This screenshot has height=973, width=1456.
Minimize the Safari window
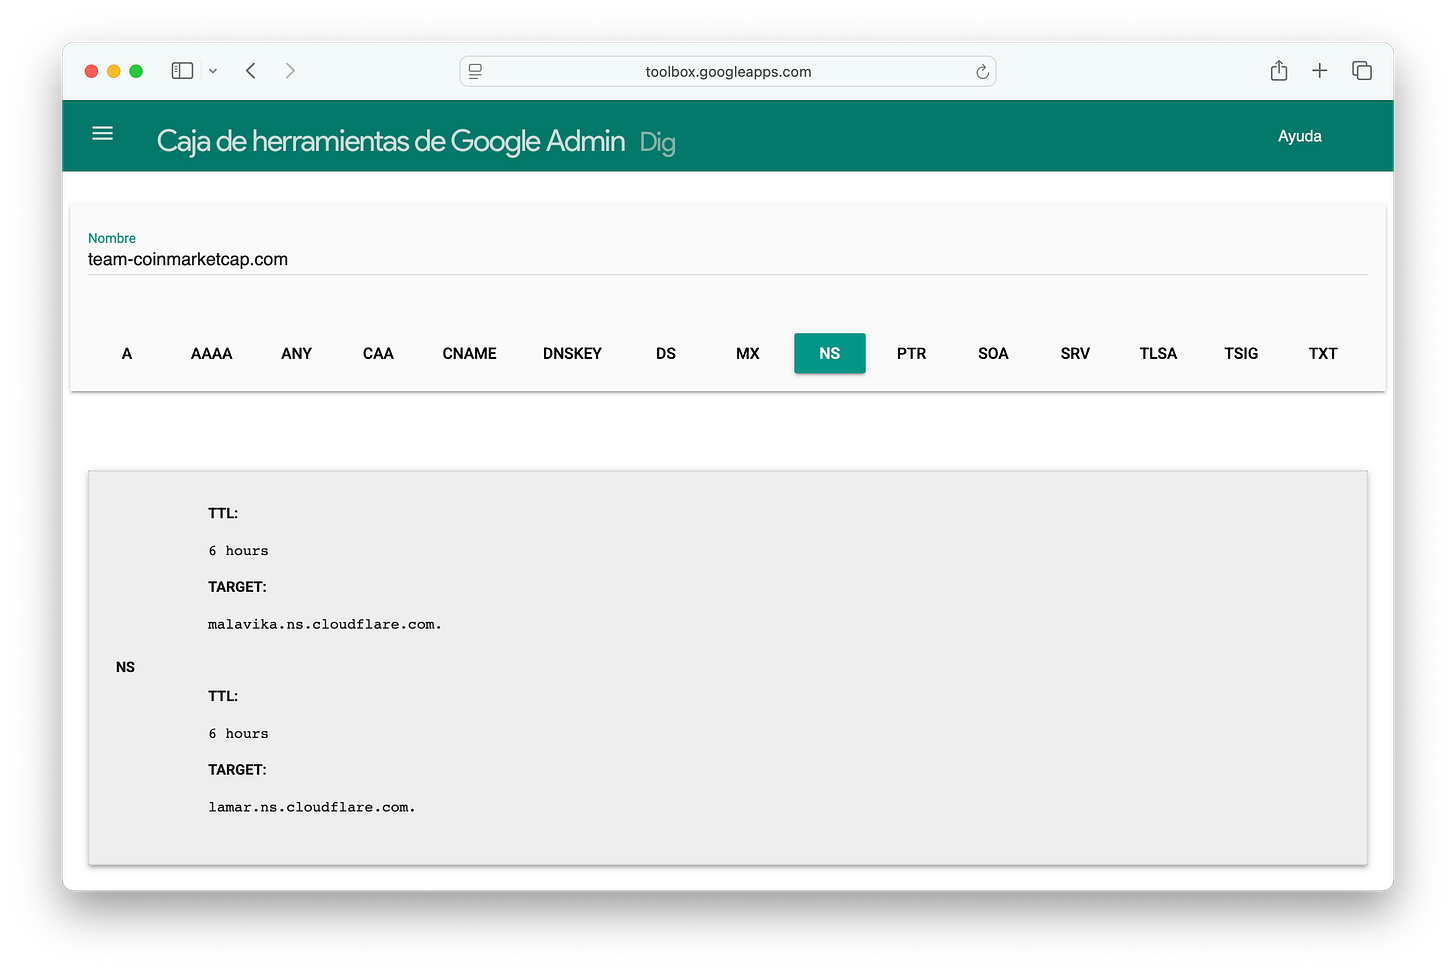coord(114,71)
